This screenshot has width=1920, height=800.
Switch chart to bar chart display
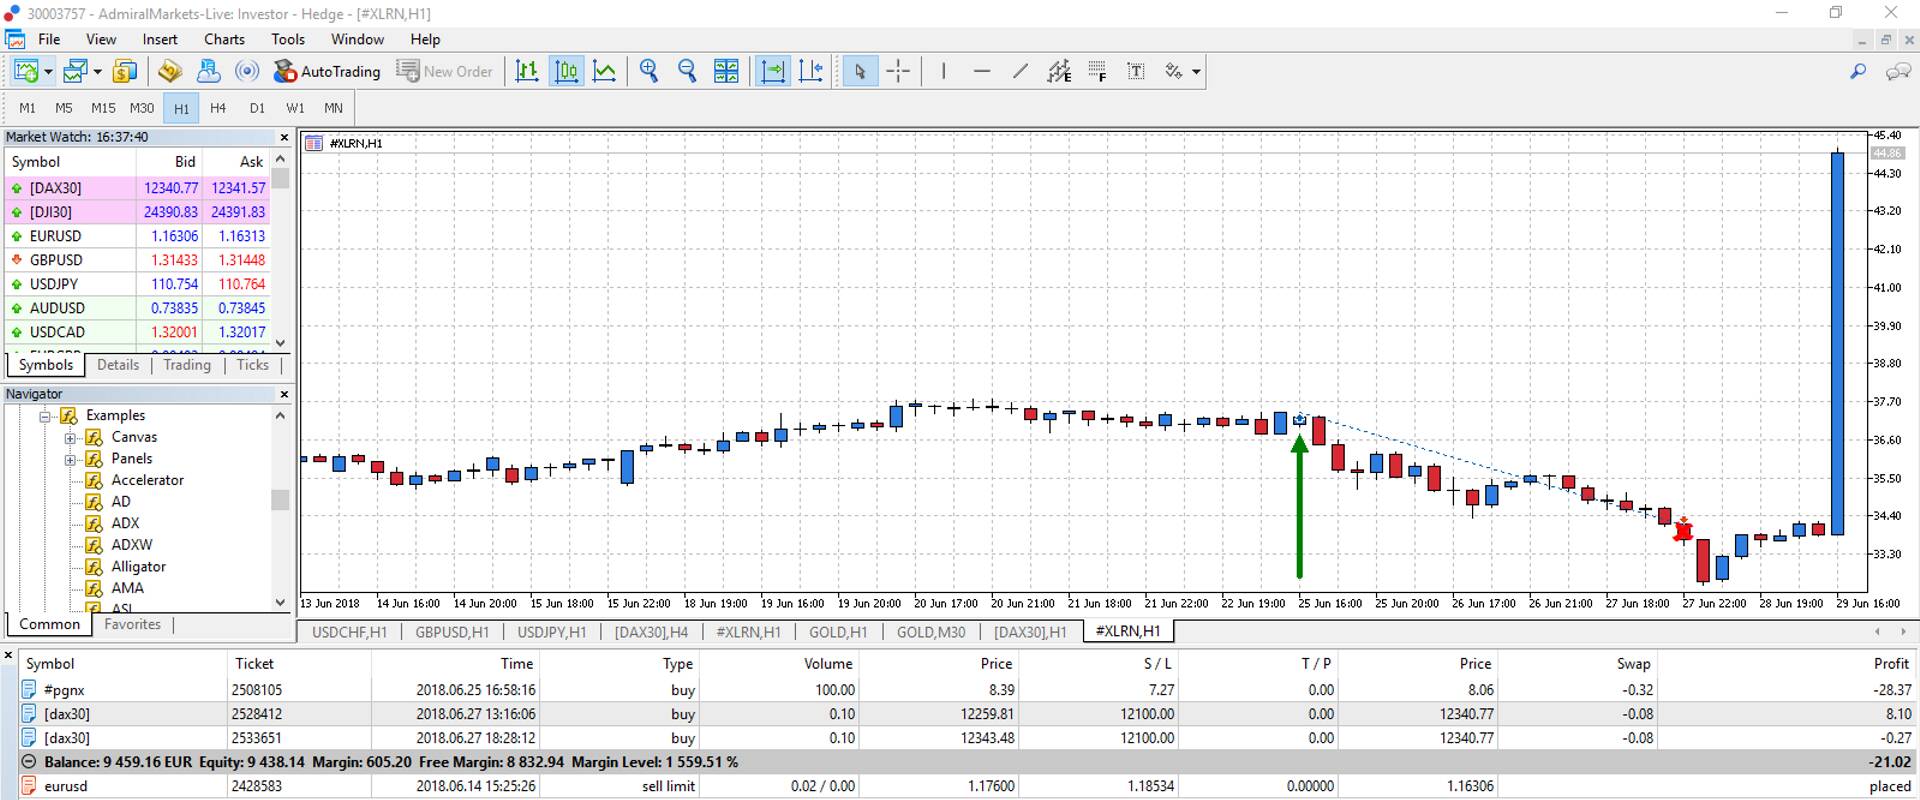pyautogui.click(x=527, y=71)
